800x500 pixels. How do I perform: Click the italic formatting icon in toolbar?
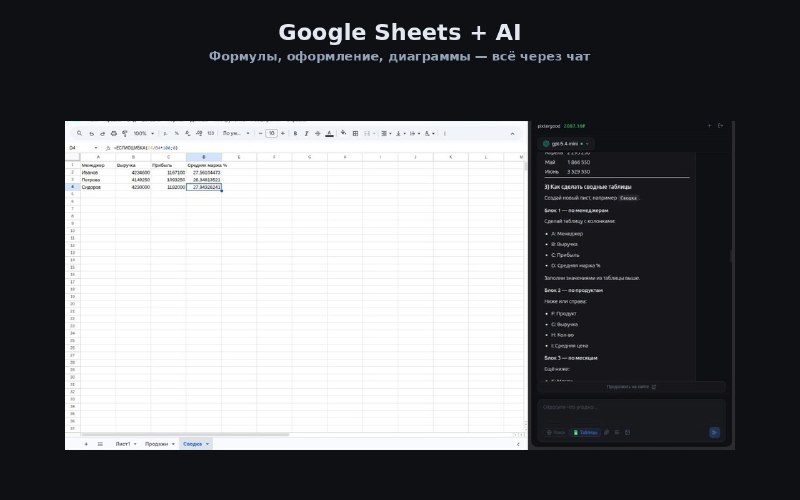305,132
